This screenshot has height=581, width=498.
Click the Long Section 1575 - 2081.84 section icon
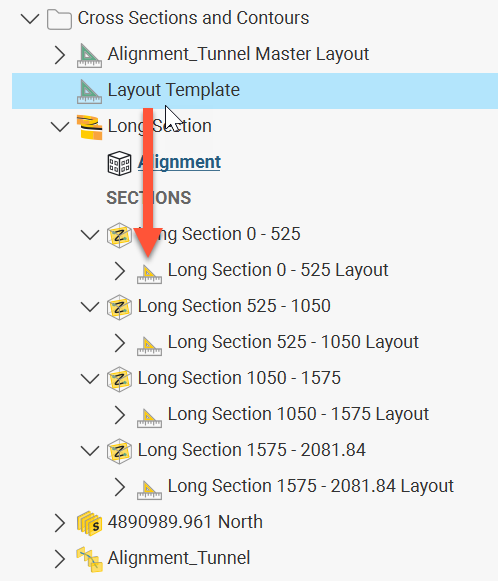point(119,451)
